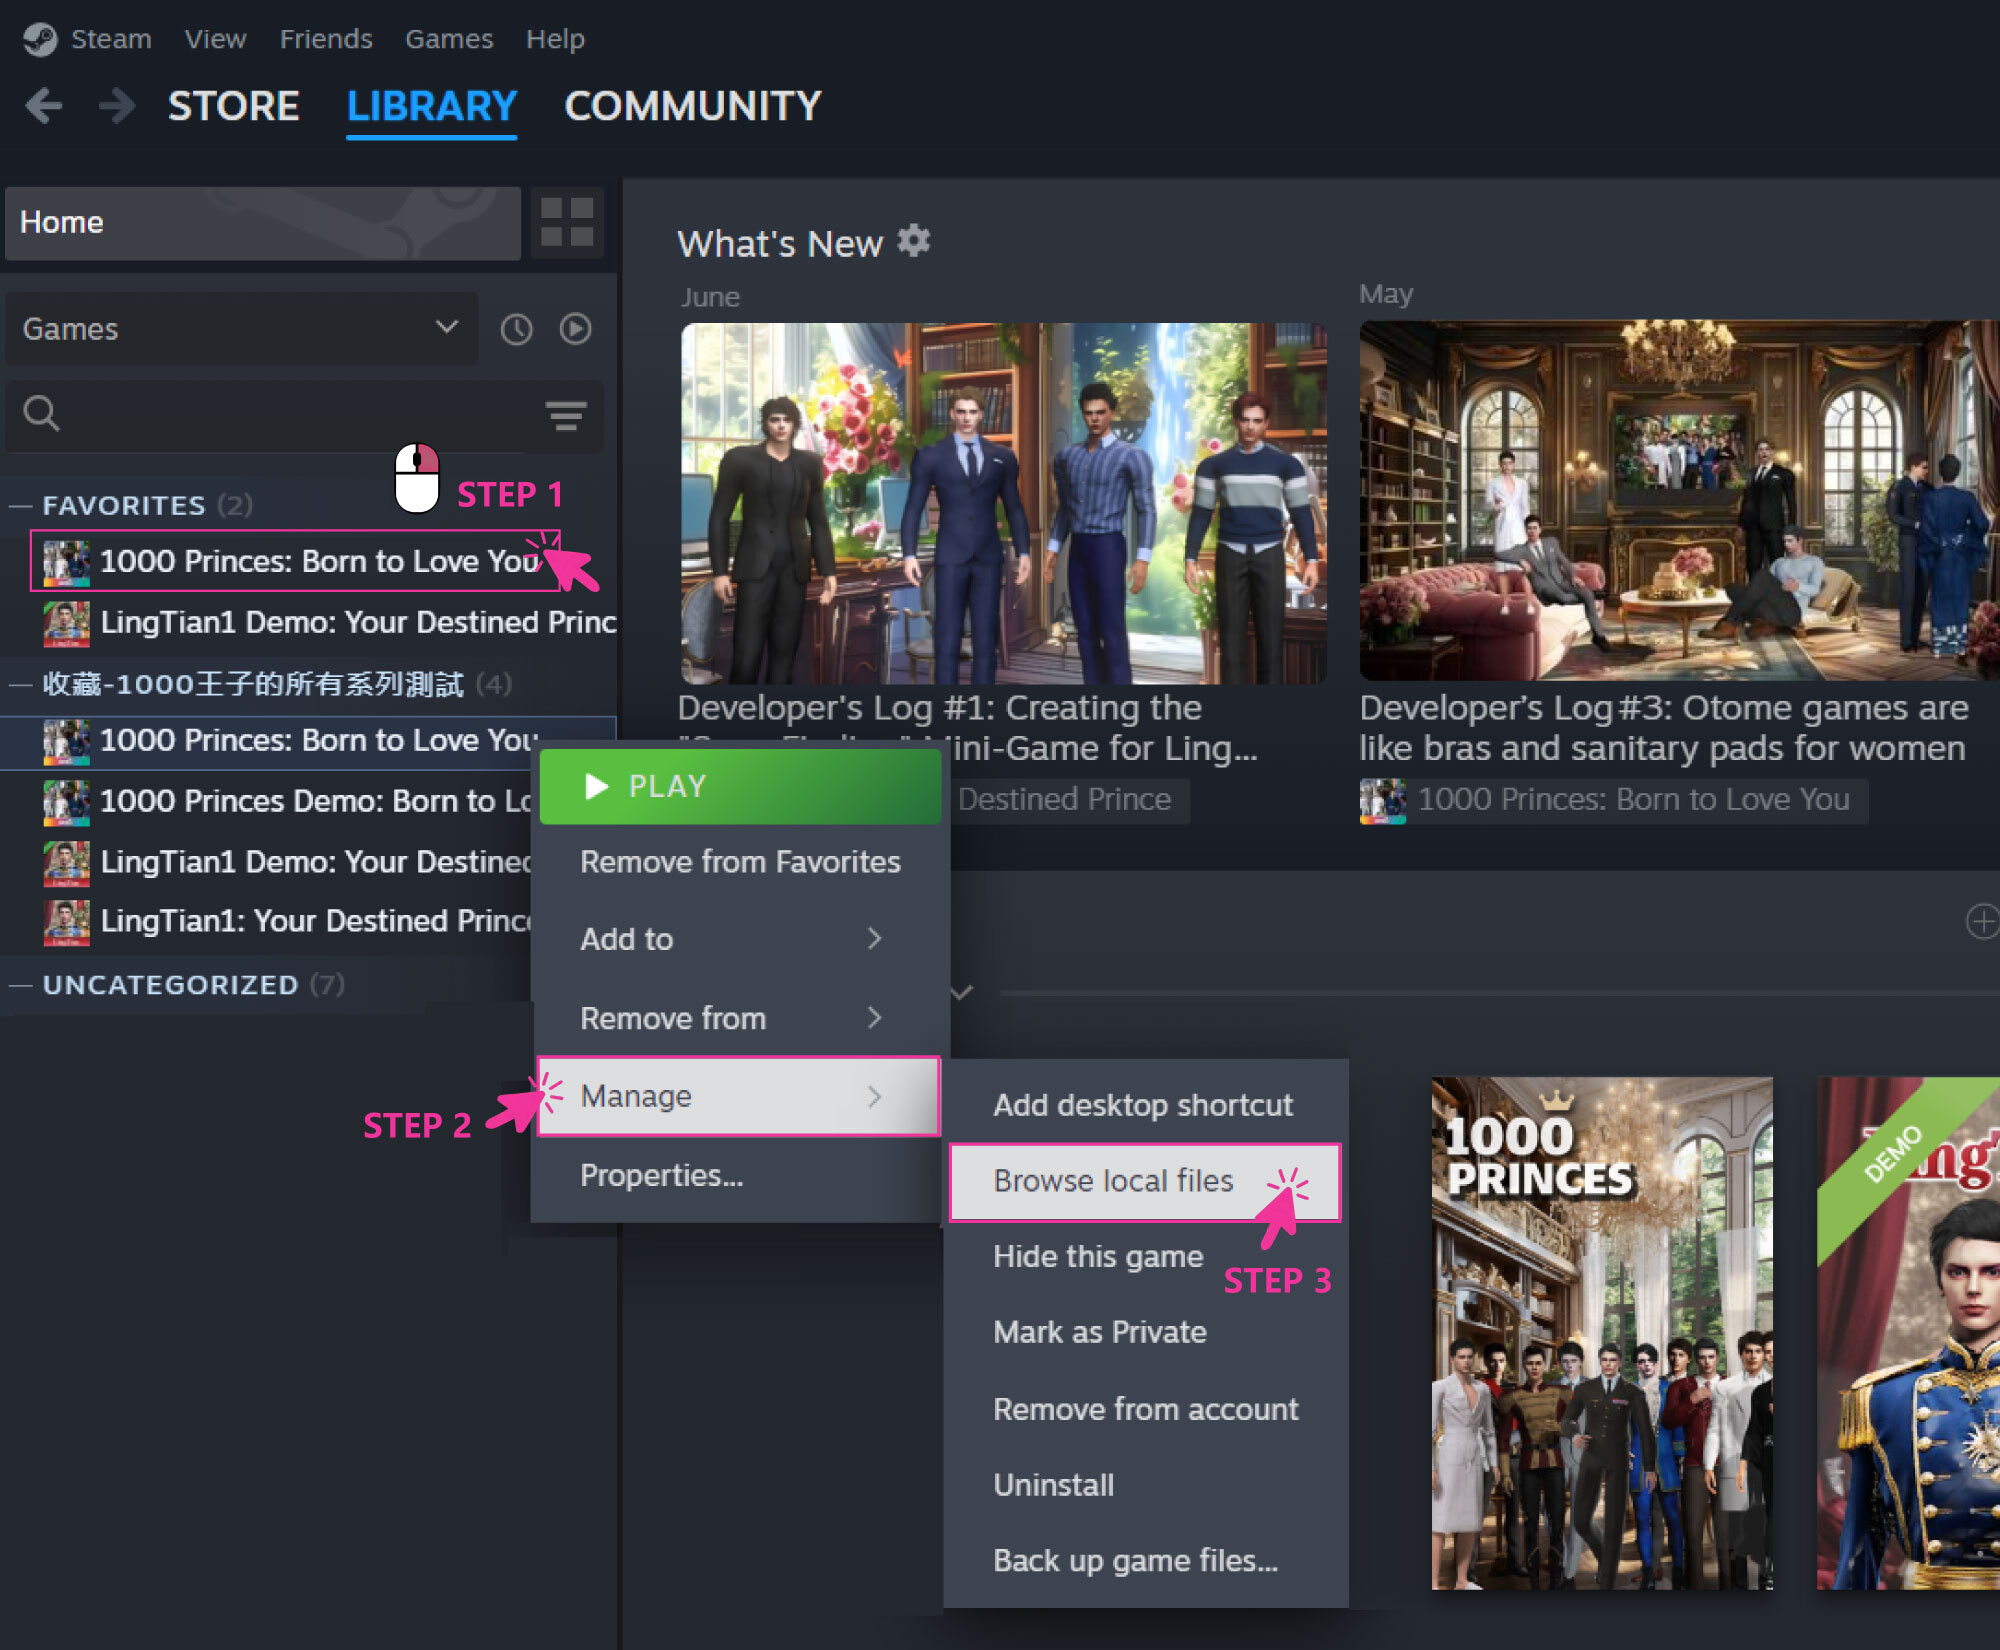The width and height of the screenshot is (2000, 1650).
Task: Select Remove from Favorites
Action: pos(740,862)
